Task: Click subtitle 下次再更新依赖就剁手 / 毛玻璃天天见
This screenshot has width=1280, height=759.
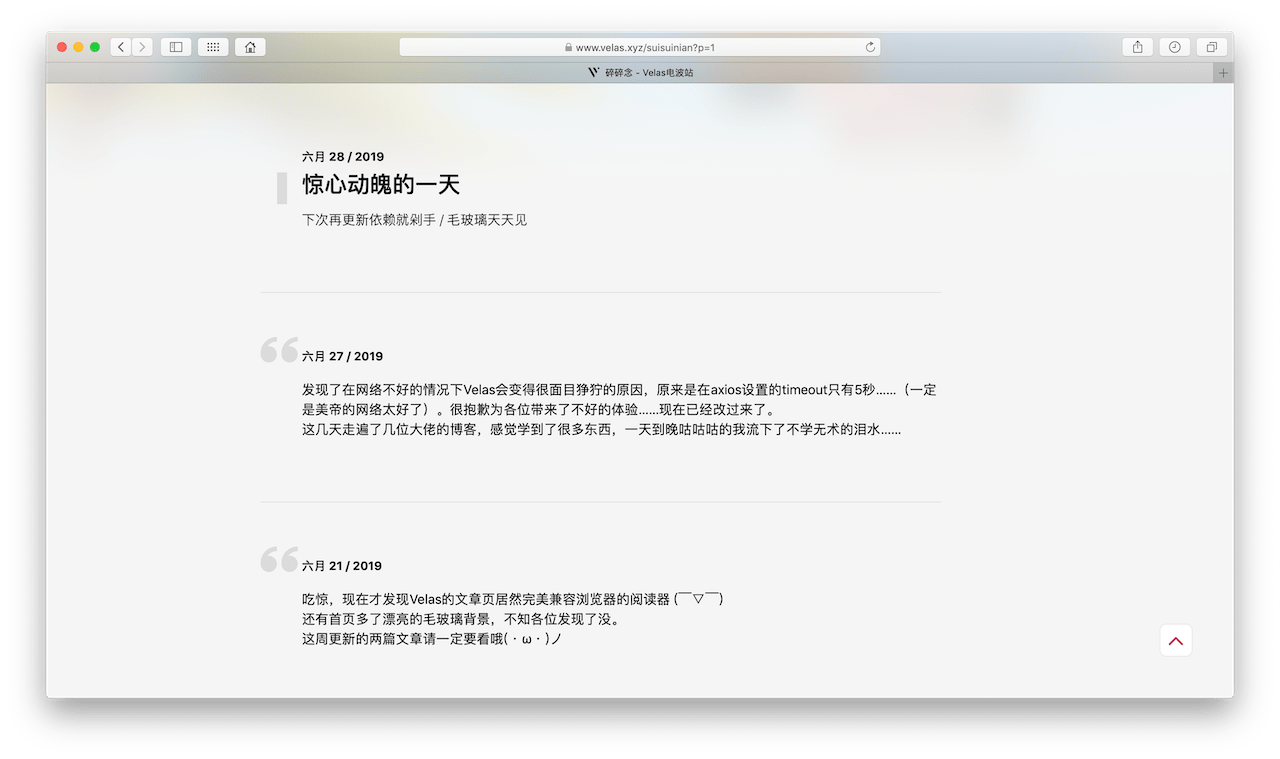Action: click(414, 220)
